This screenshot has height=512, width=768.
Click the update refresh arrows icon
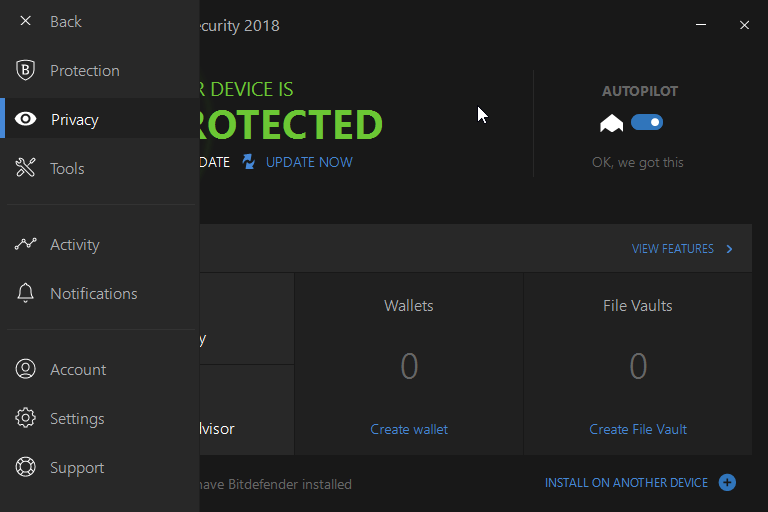pos(249,162)
